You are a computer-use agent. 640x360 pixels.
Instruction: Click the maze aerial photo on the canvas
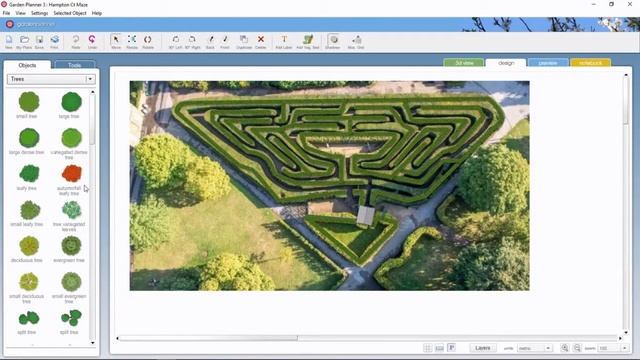[329, 186]
